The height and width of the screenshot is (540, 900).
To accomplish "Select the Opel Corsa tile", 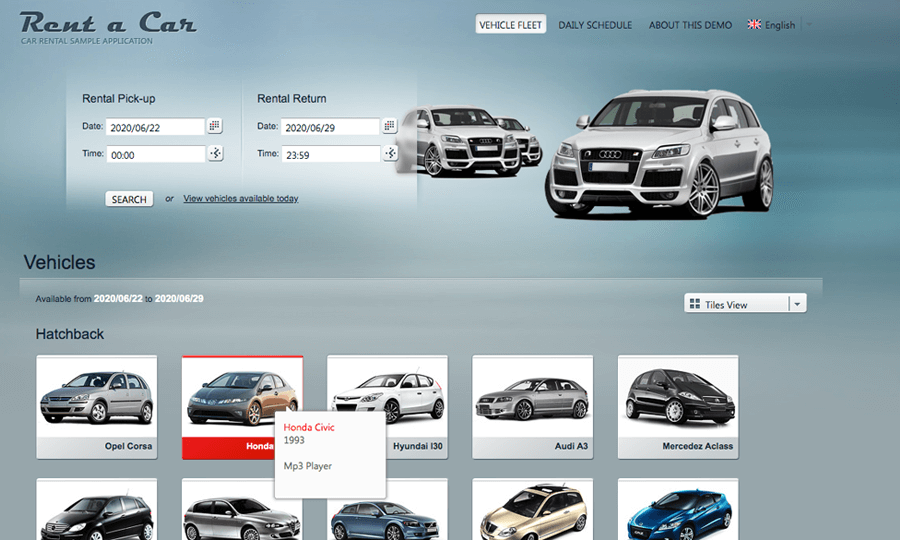I will coord(96,407).
